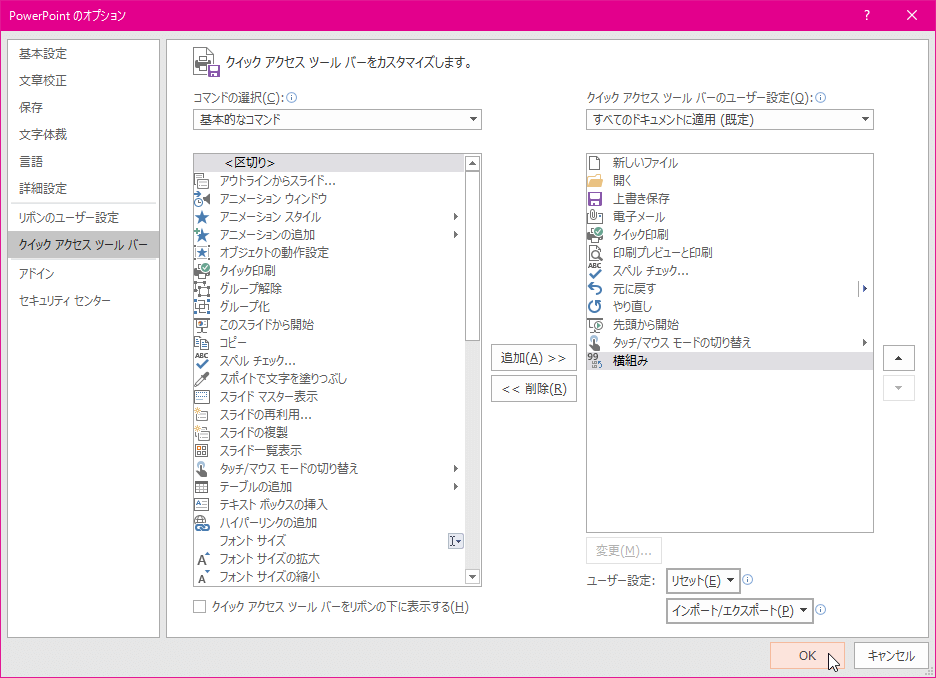Image resolution: width=936 pixels, height=678 pixels.
Task: Open the リセット dropdown button
Action: pos(703,581)
